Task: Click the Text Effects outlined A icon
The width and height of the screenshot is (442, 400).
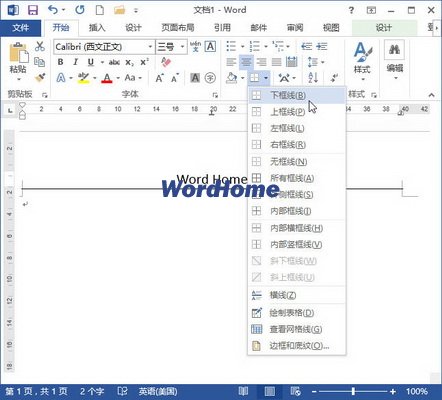Action: [x=61, y=78]
